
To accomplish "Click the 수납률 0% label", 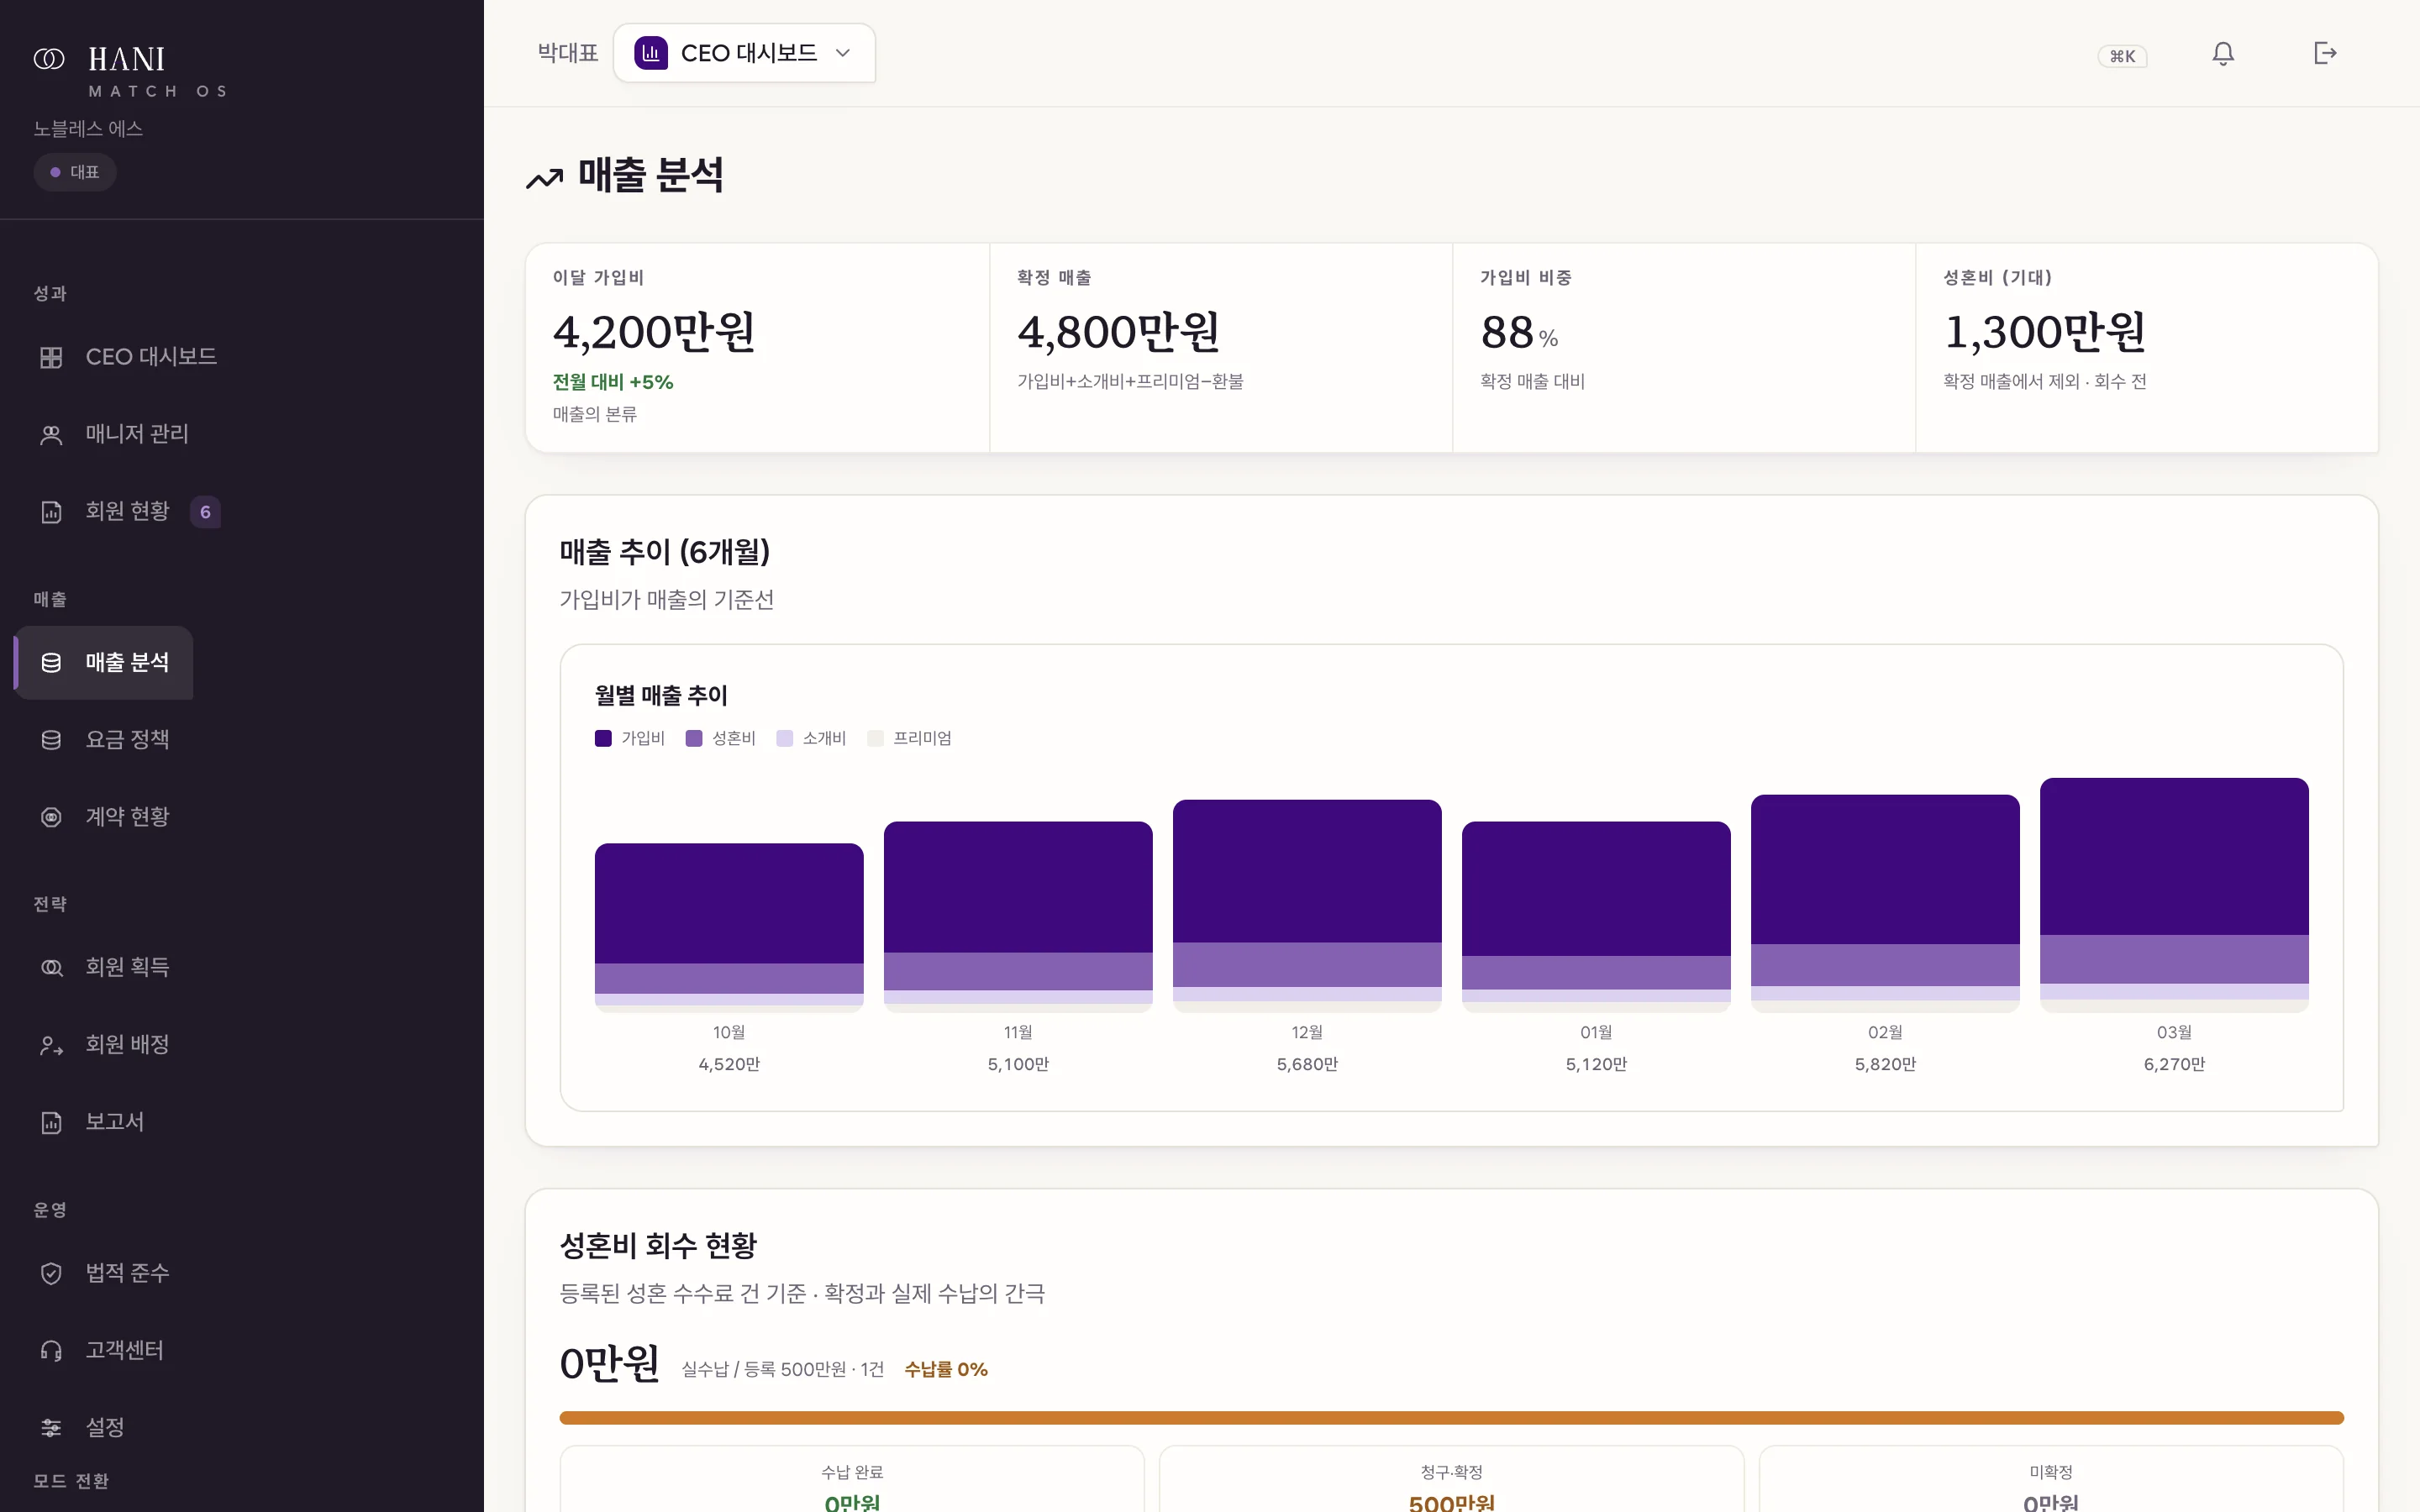I will [x=946, y=1369].
